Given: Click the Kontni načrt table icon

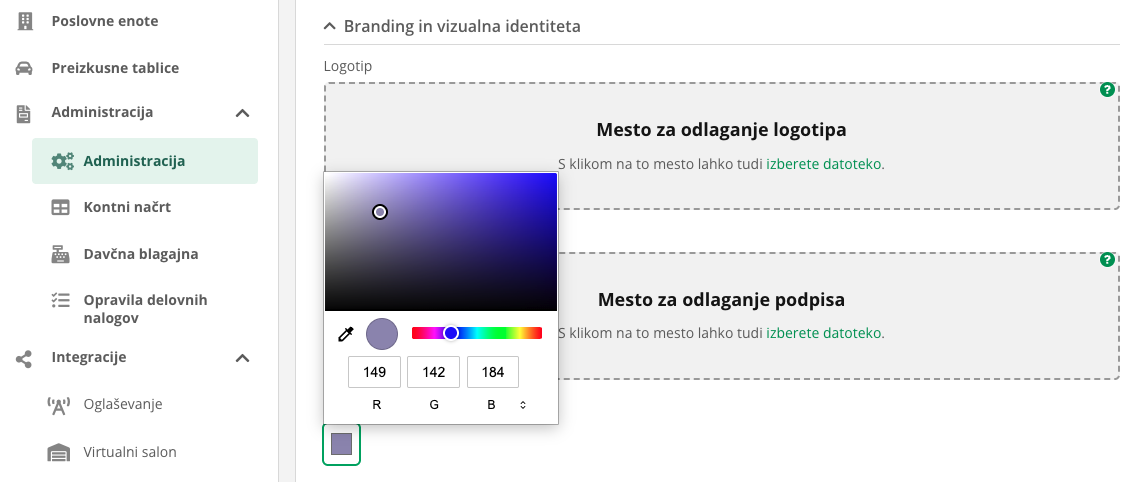Looking at the screenshot, I should (60, 208).
